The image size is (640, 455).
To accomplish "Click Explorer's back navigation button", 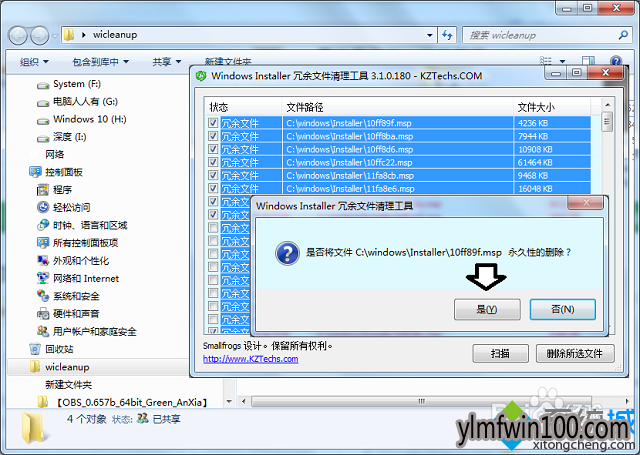I will pos(18,36).
